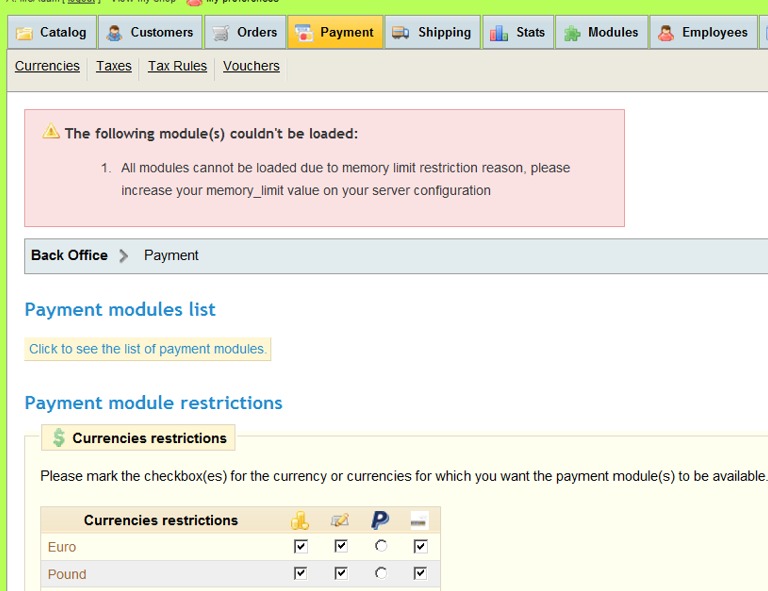Screen dimensions: 768x591
Task: Open the Catalog tab
Action: (51, 32)
